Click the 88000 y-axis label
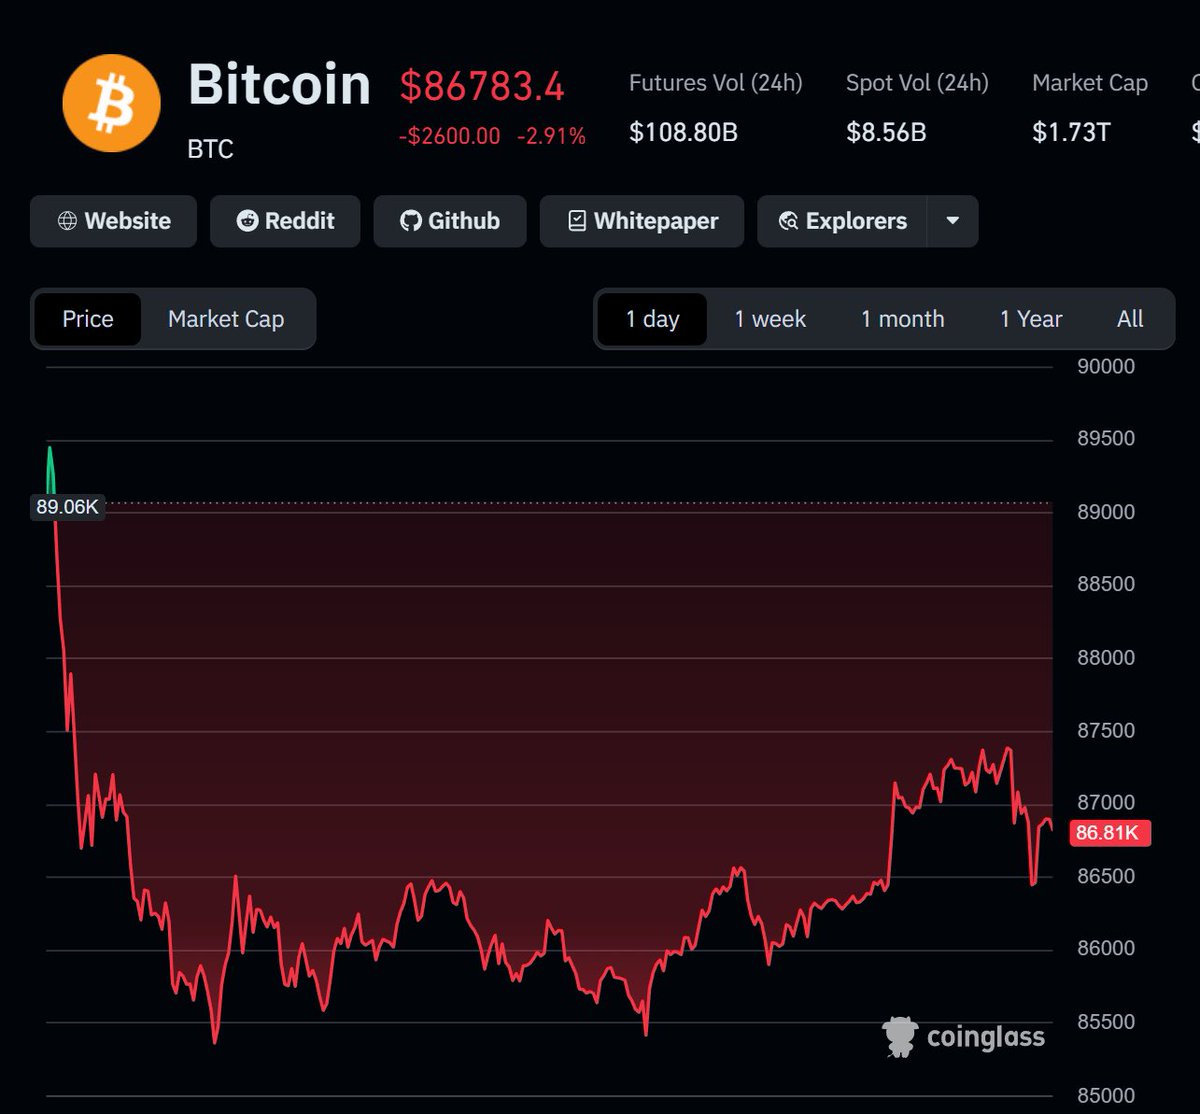This screenshot has width=1200, height=1114. tap(1105, 658)
